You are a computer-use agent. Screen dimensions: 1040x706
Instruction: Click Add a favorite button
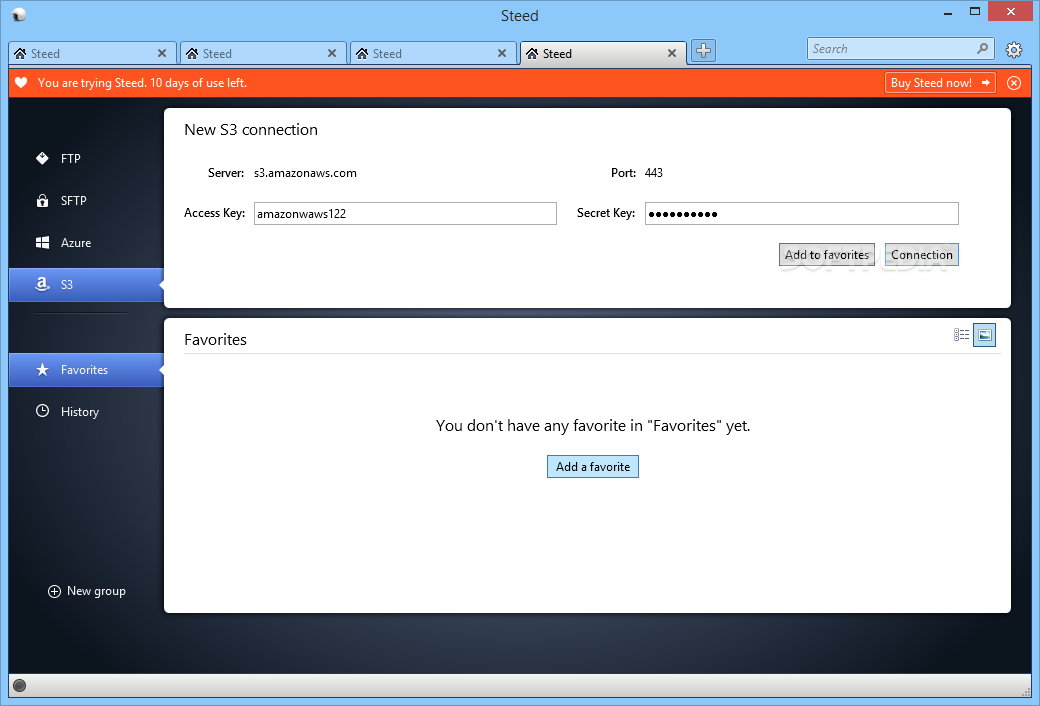tap(593, 466)
